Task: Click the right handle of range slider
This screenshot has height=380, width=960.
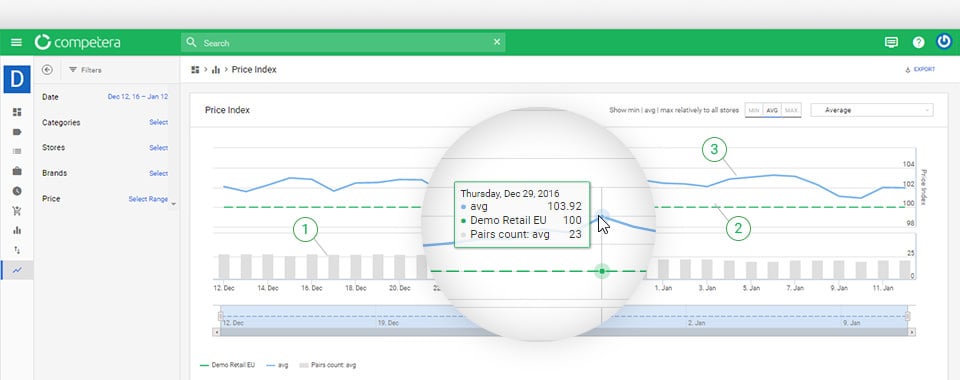Action: [x=907, y=316]
